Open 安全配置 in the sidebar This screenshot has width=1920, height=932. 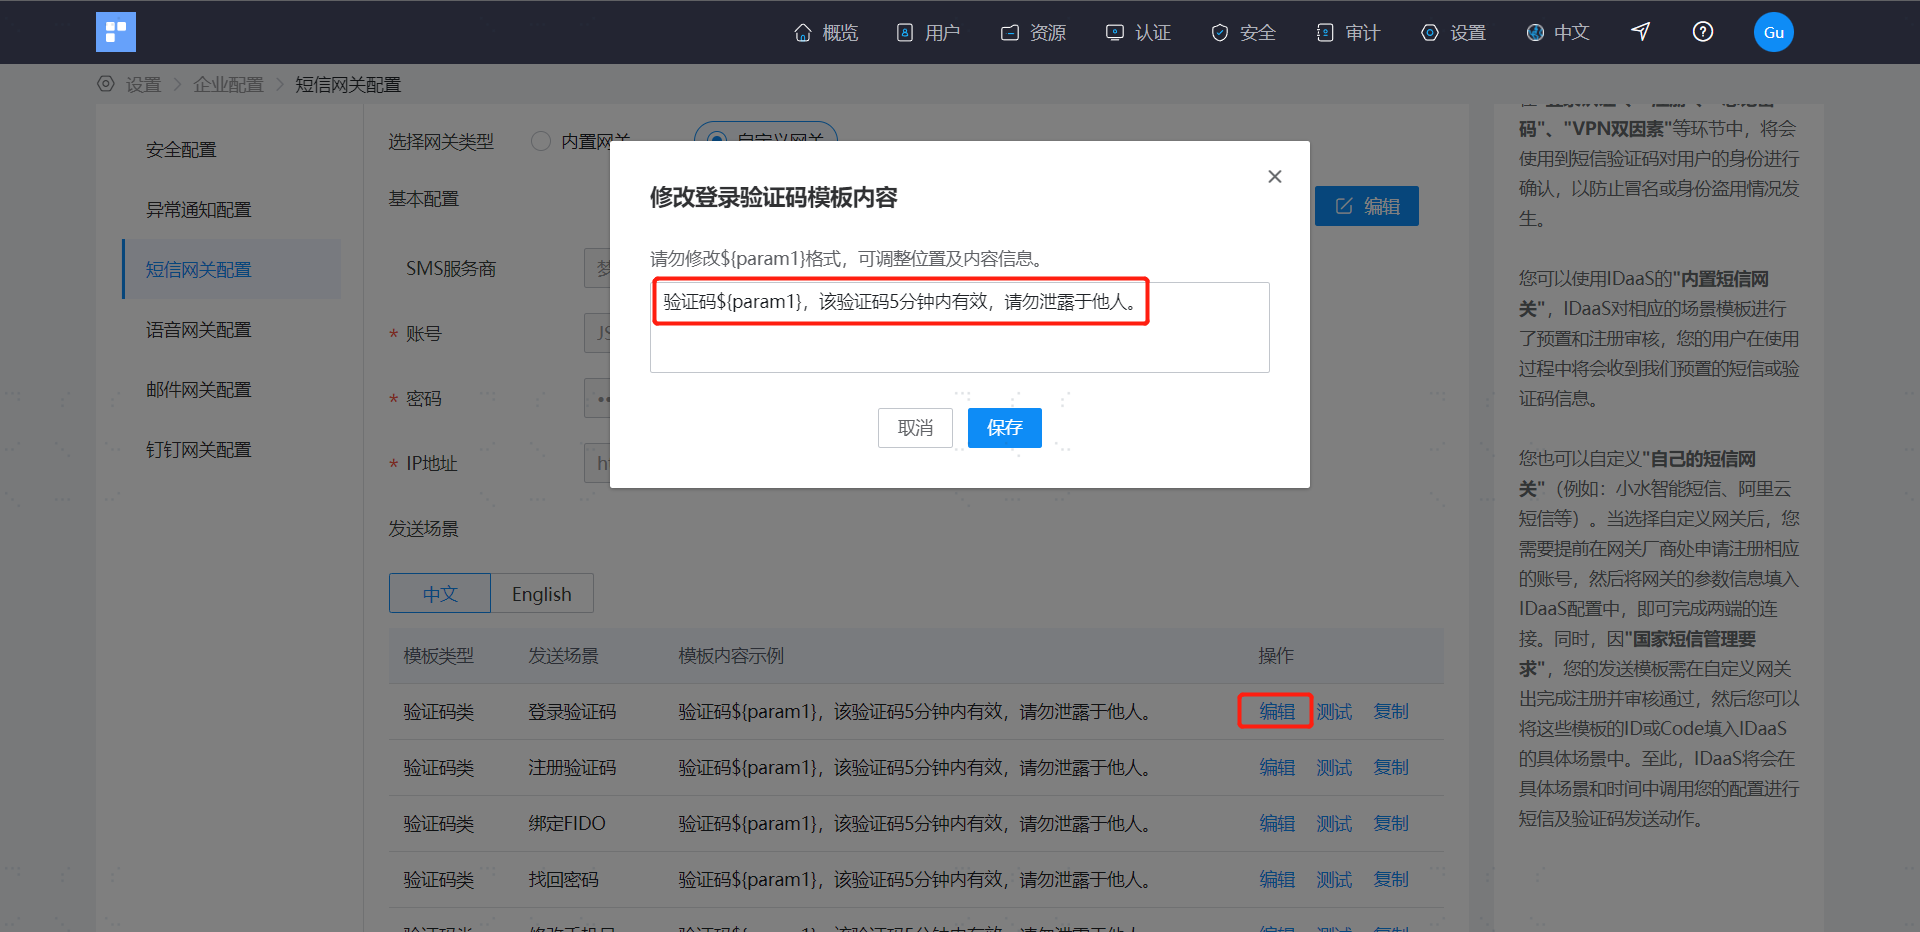pyautogui.click(x=181, y=150)
